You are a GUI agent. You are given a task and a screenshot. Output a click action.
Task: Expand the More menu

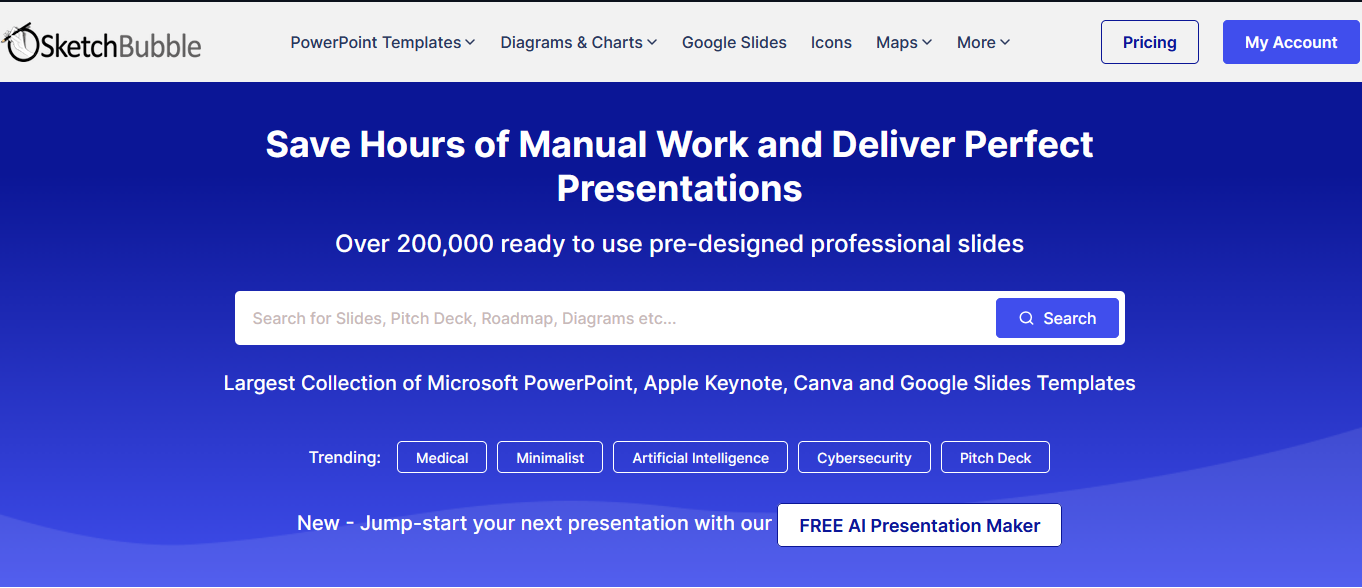click(983, 42)
